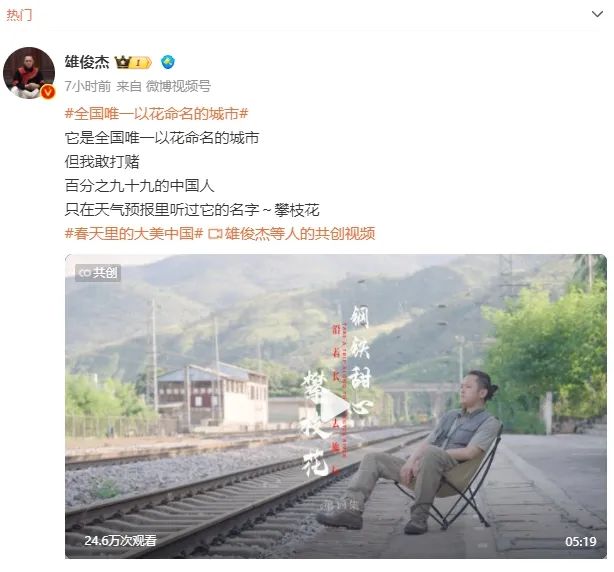Viewport: 614px width, 572px height.
Task: Click the 但我敢打赌 line in the post
Action: pos(102,161)
